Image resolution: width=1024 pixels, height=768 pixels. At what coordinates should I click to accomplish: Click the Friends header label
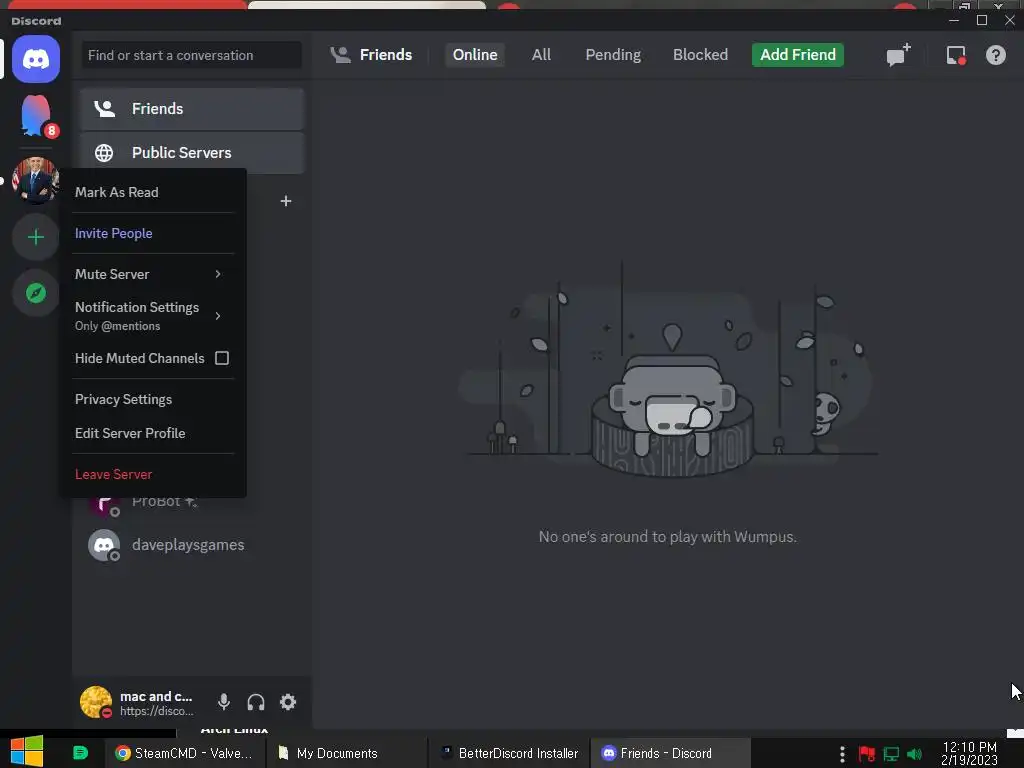pos(386,55)
